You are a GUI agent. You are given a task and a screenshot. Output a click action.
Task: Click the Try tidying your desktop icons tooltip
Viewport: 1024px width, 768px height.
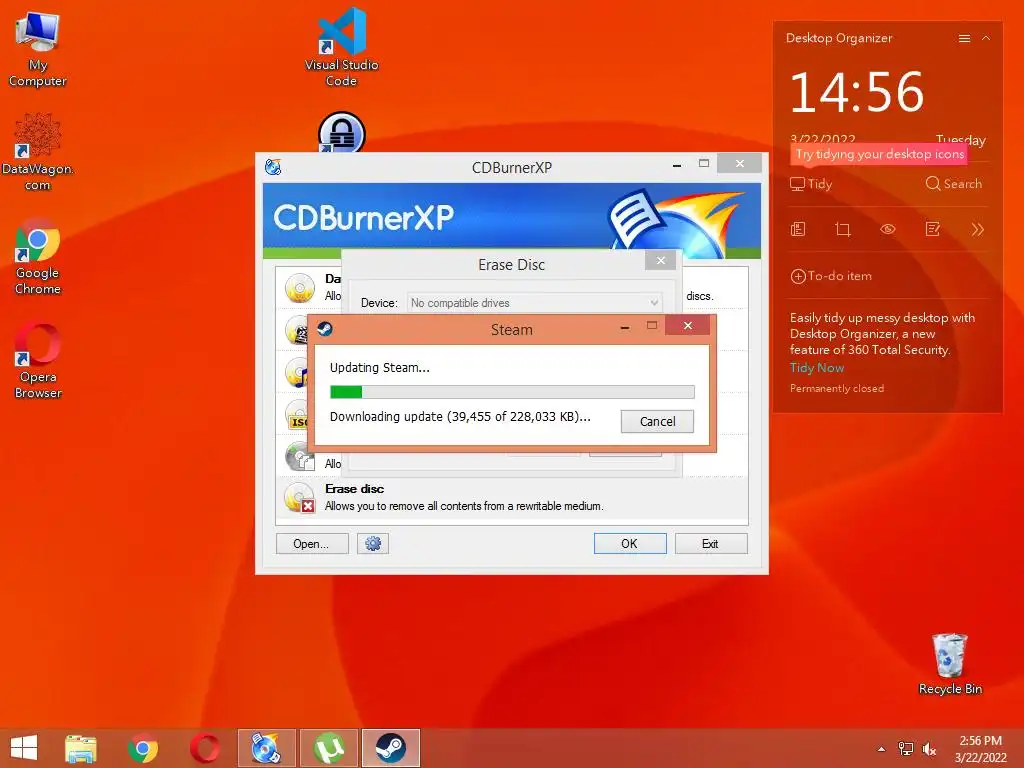coord(879,154)
